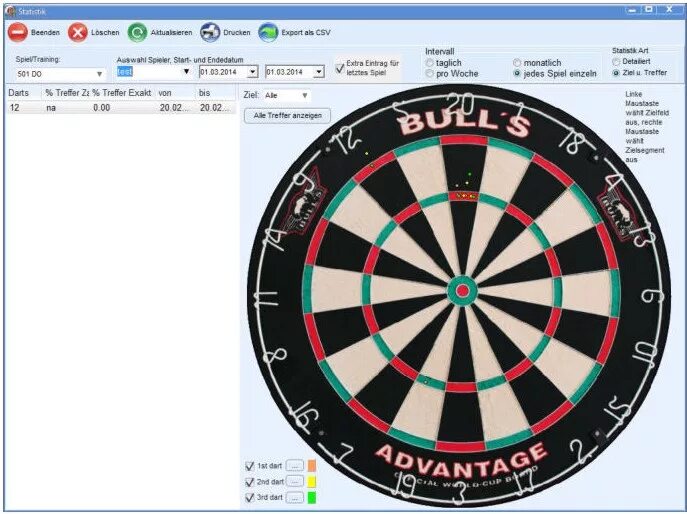This screenshot has width=687, height=514.
Task: Uncheck the 2nd dart checkbox
Action: click(x=250, y=482)
